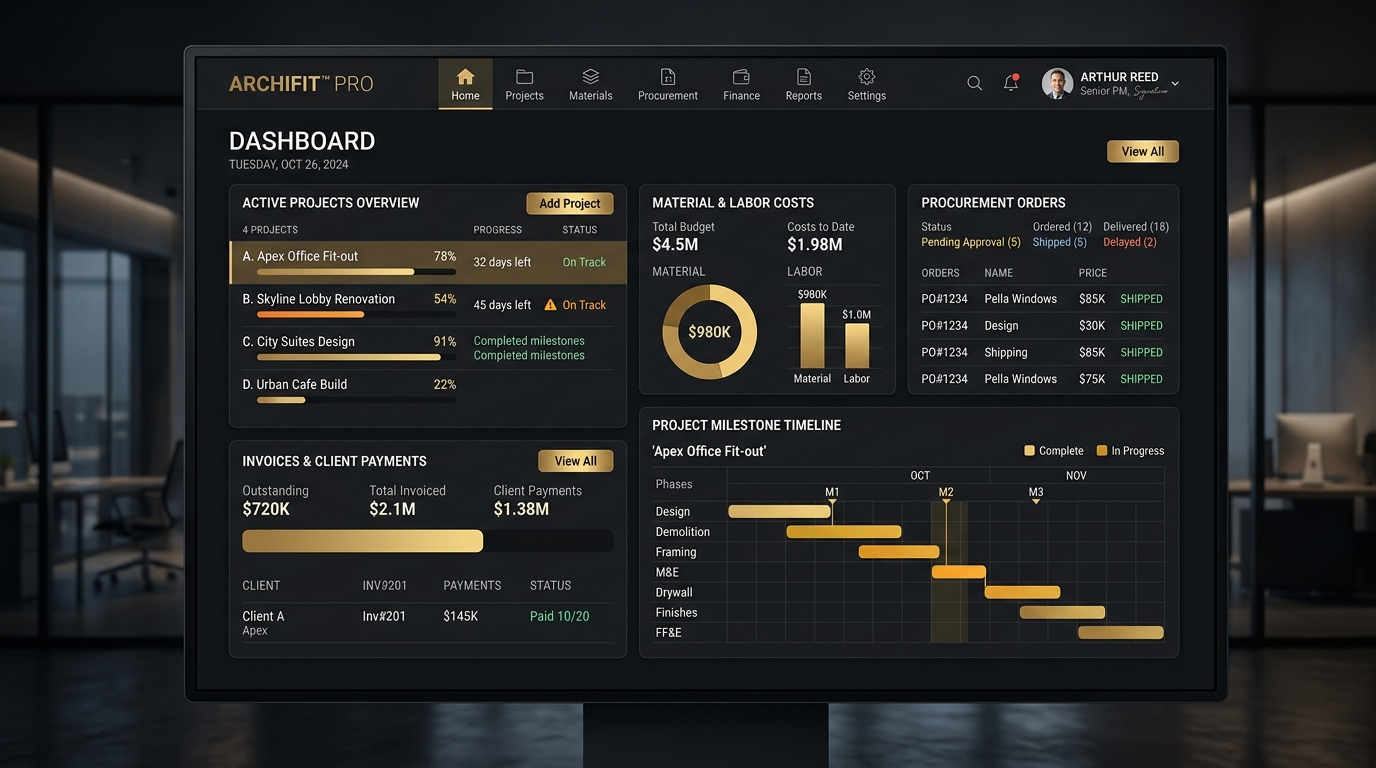The image size is (1376, 768).
Task: Open the Materials section via its layers icon
Action: coord(590,77)
